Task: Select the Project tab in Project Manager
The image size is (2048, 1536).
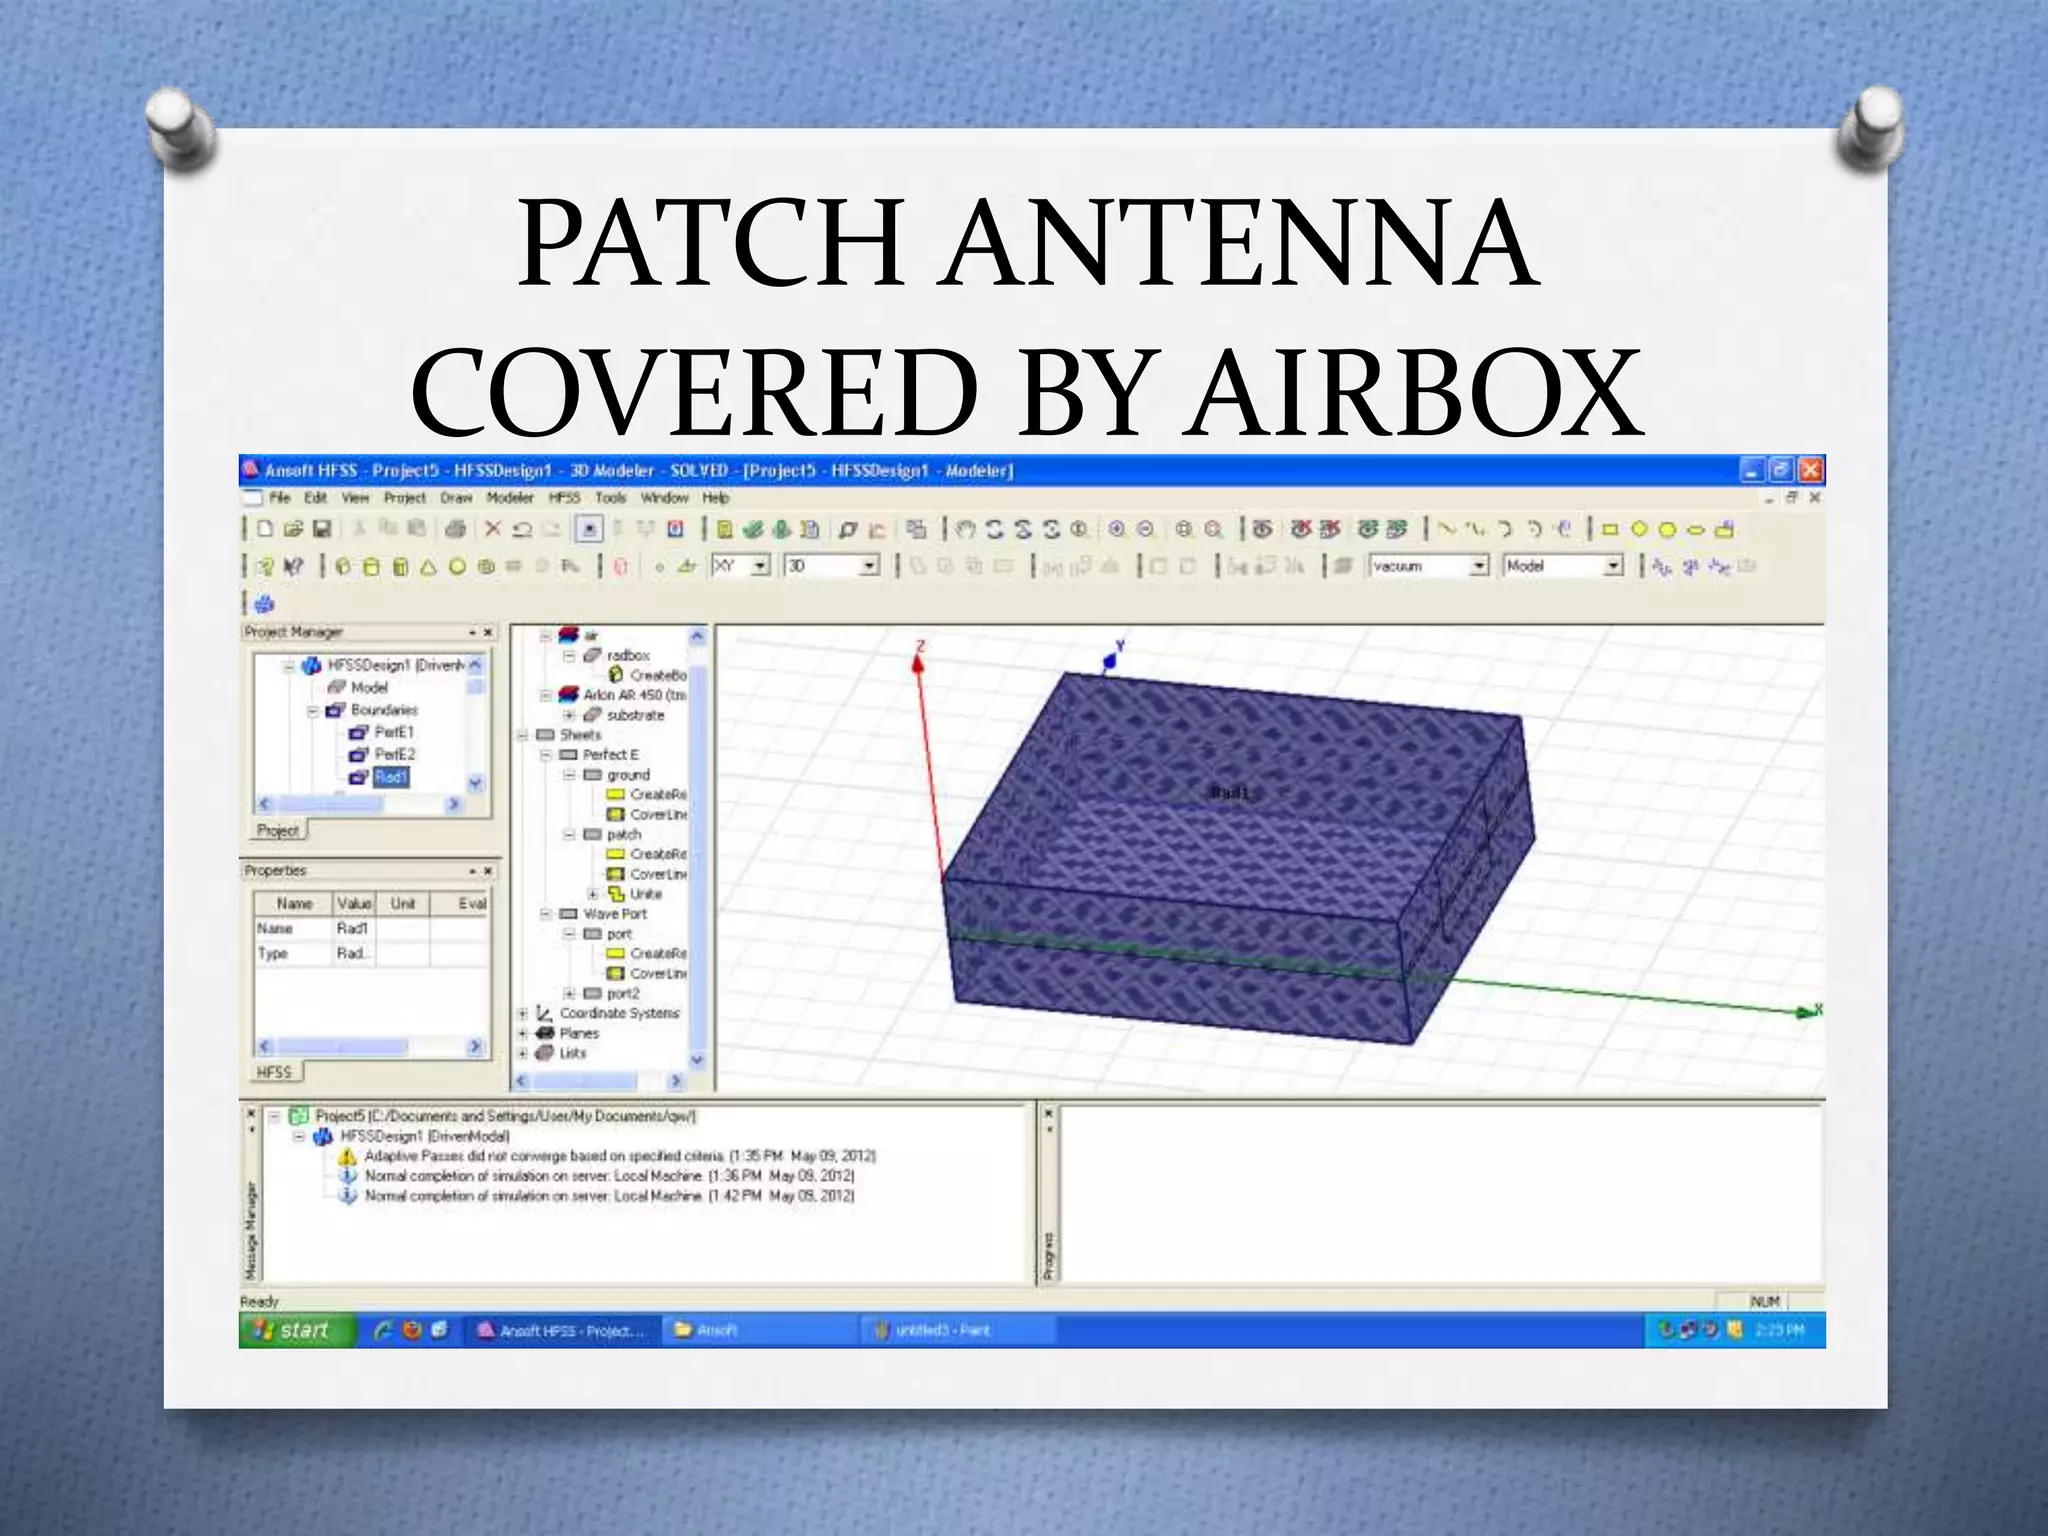Action: click(277, 830)
